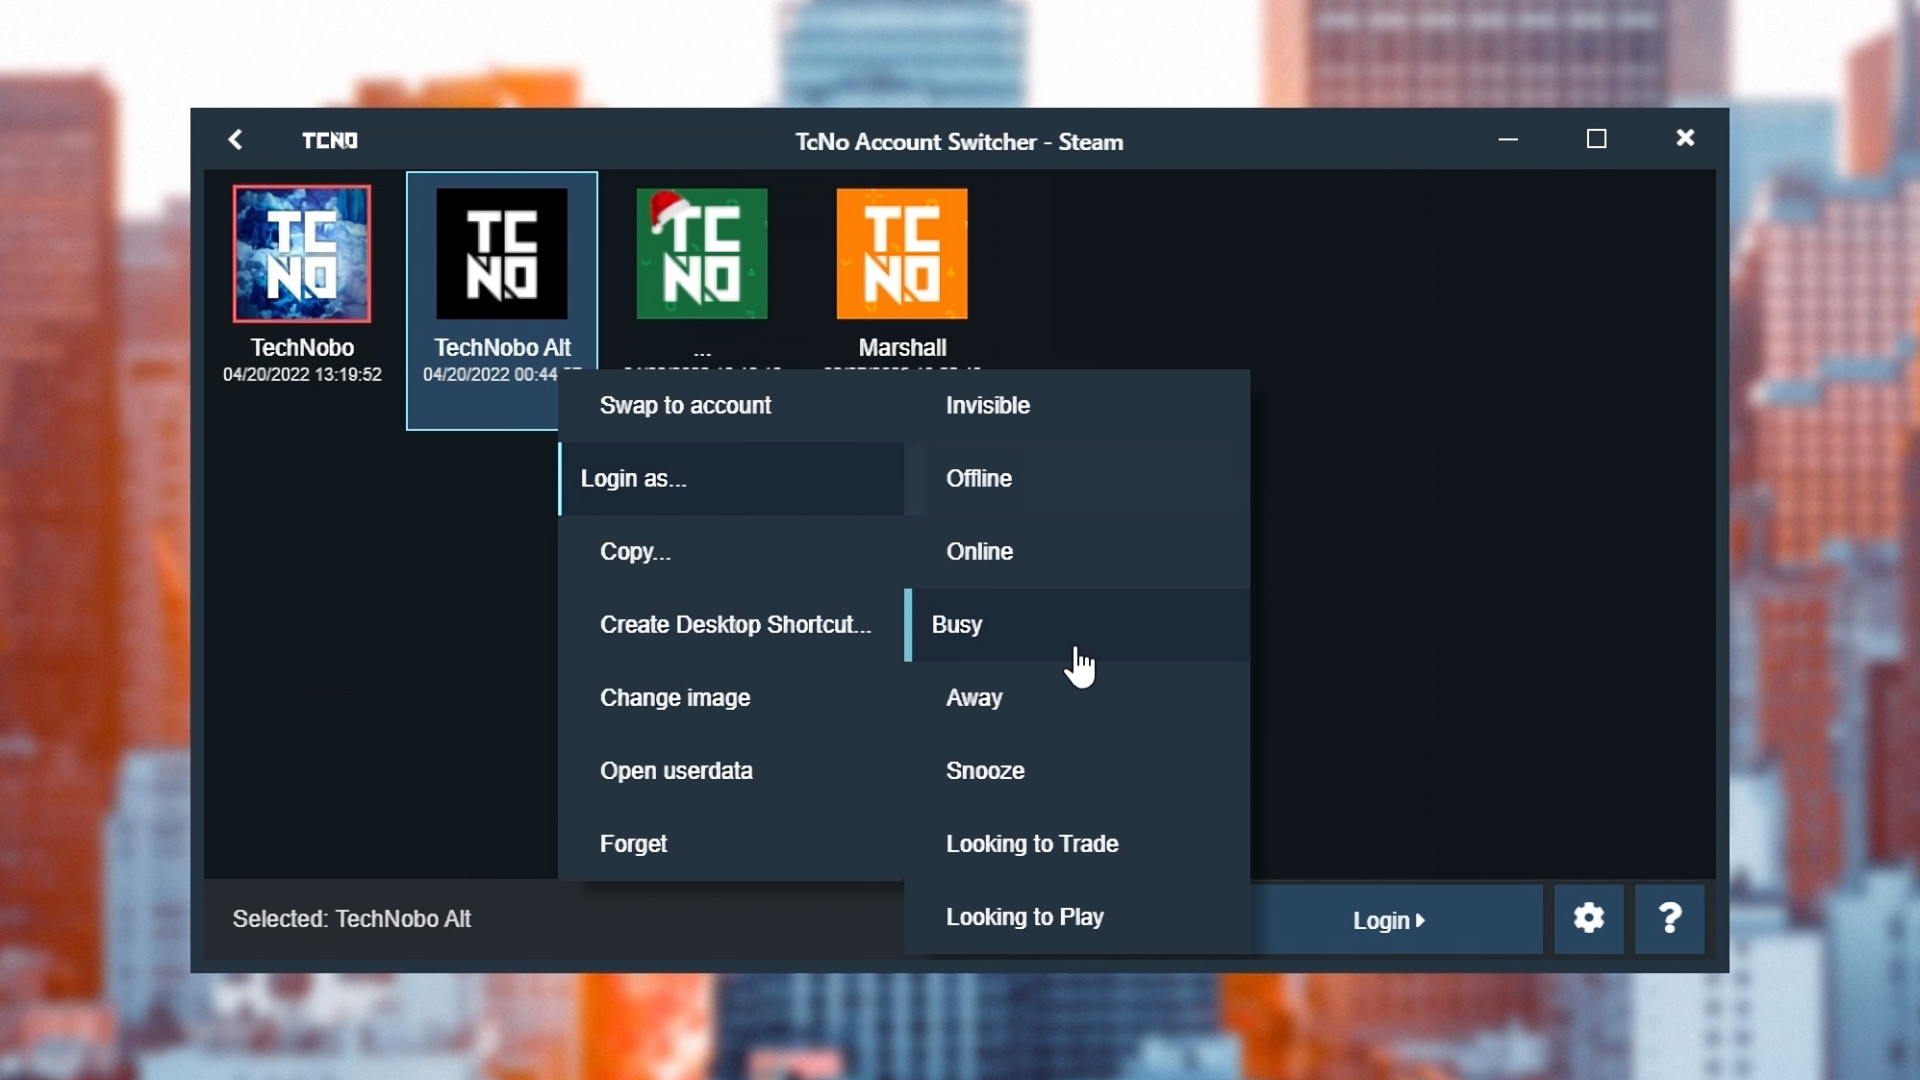Open settings via the gear icon

[1588, 918]
